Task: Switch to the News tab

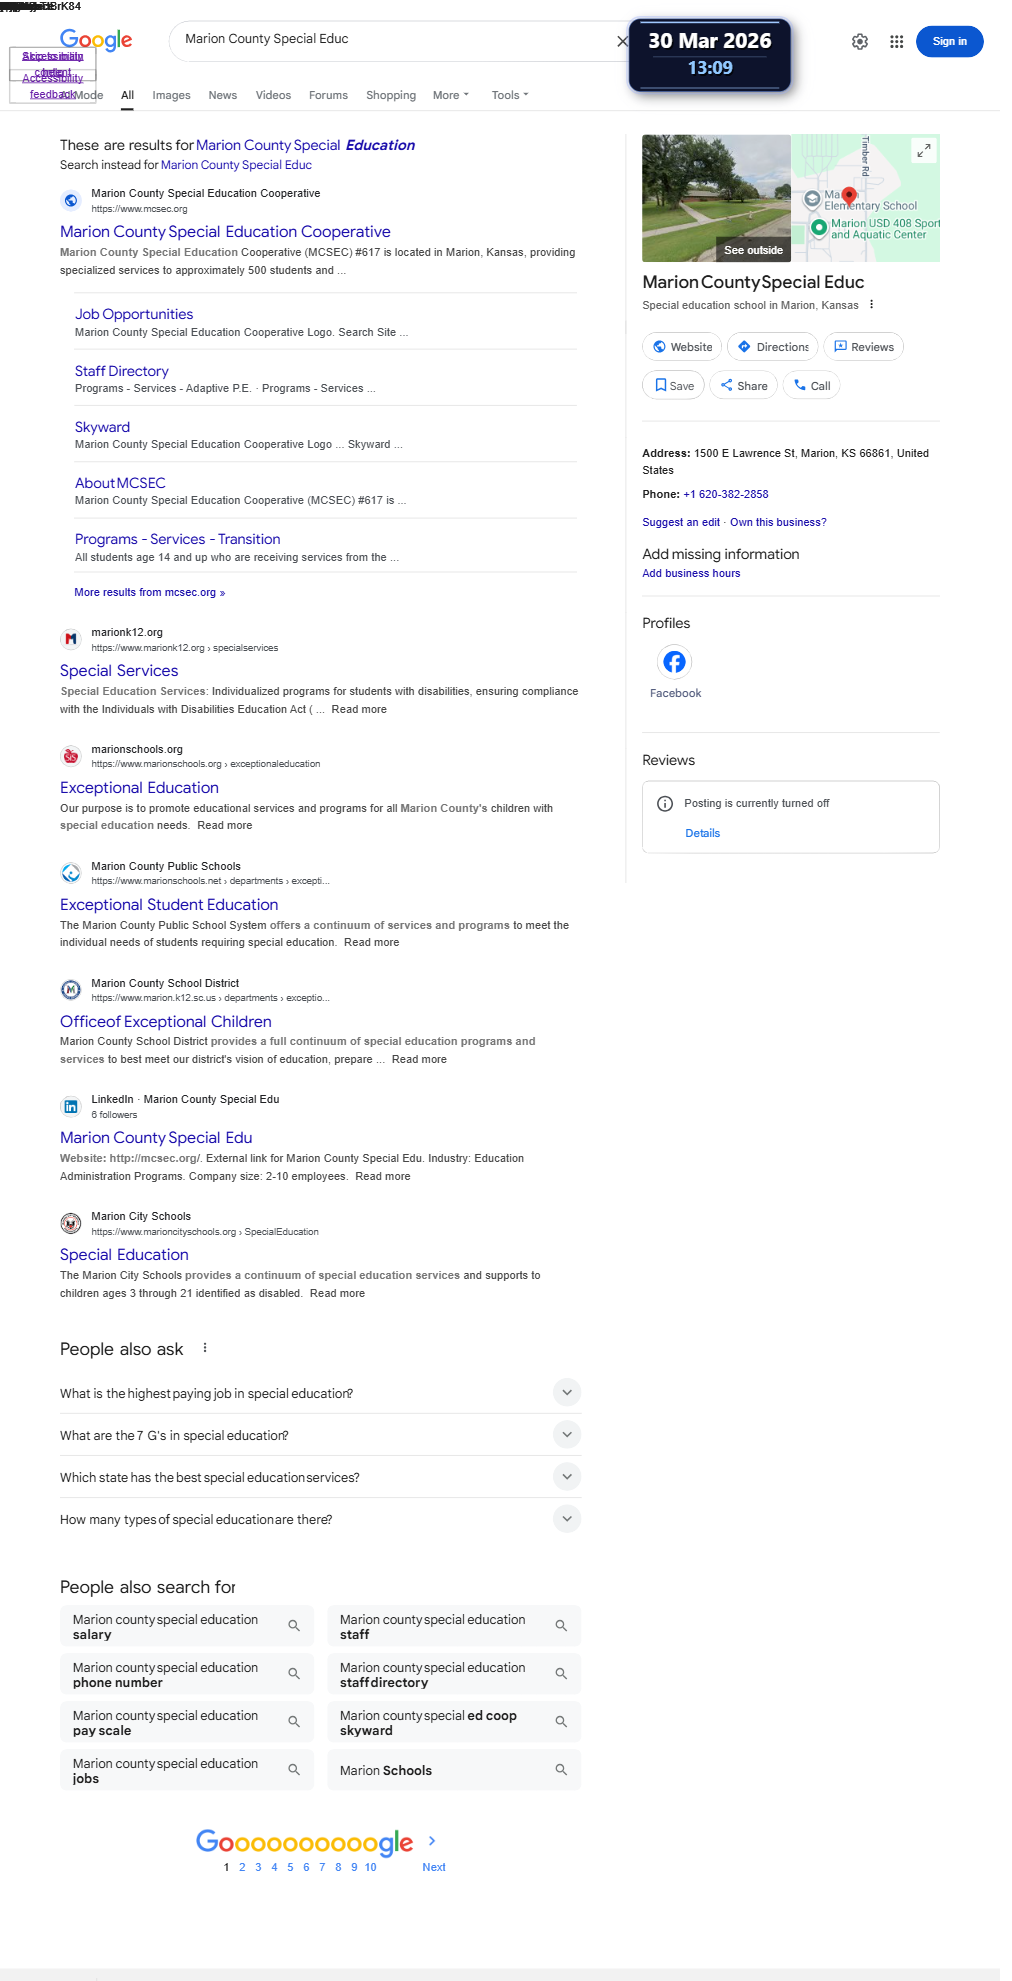Action: (222, 95)
